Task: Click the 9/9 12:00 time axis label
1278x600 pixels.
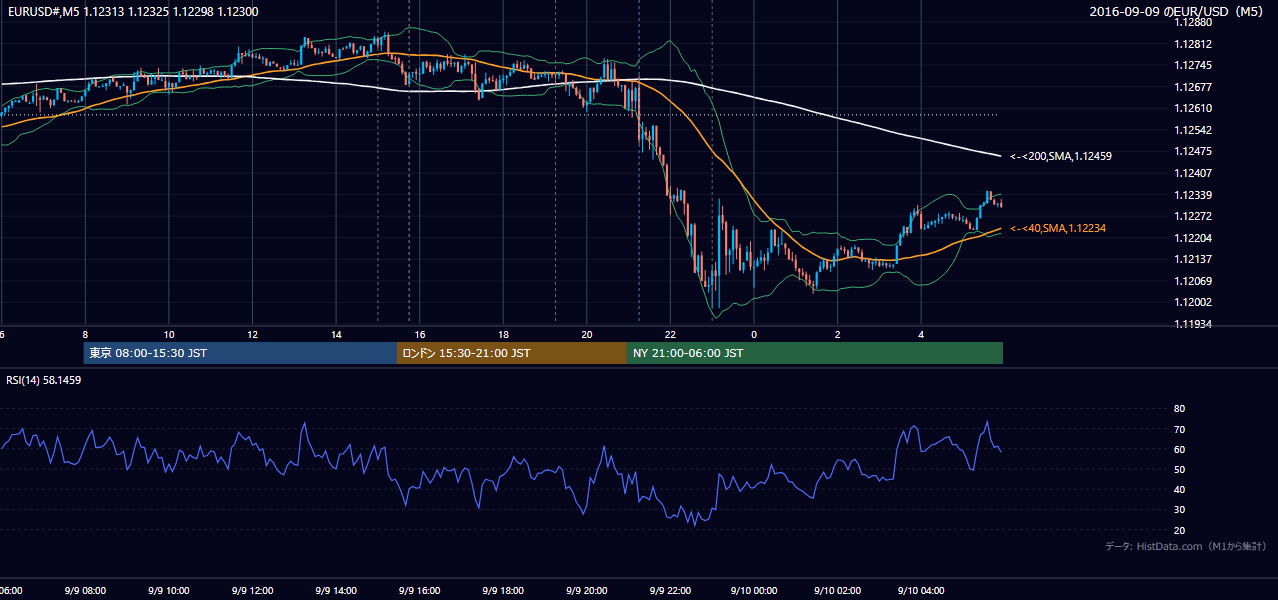Action: point(252,591)
